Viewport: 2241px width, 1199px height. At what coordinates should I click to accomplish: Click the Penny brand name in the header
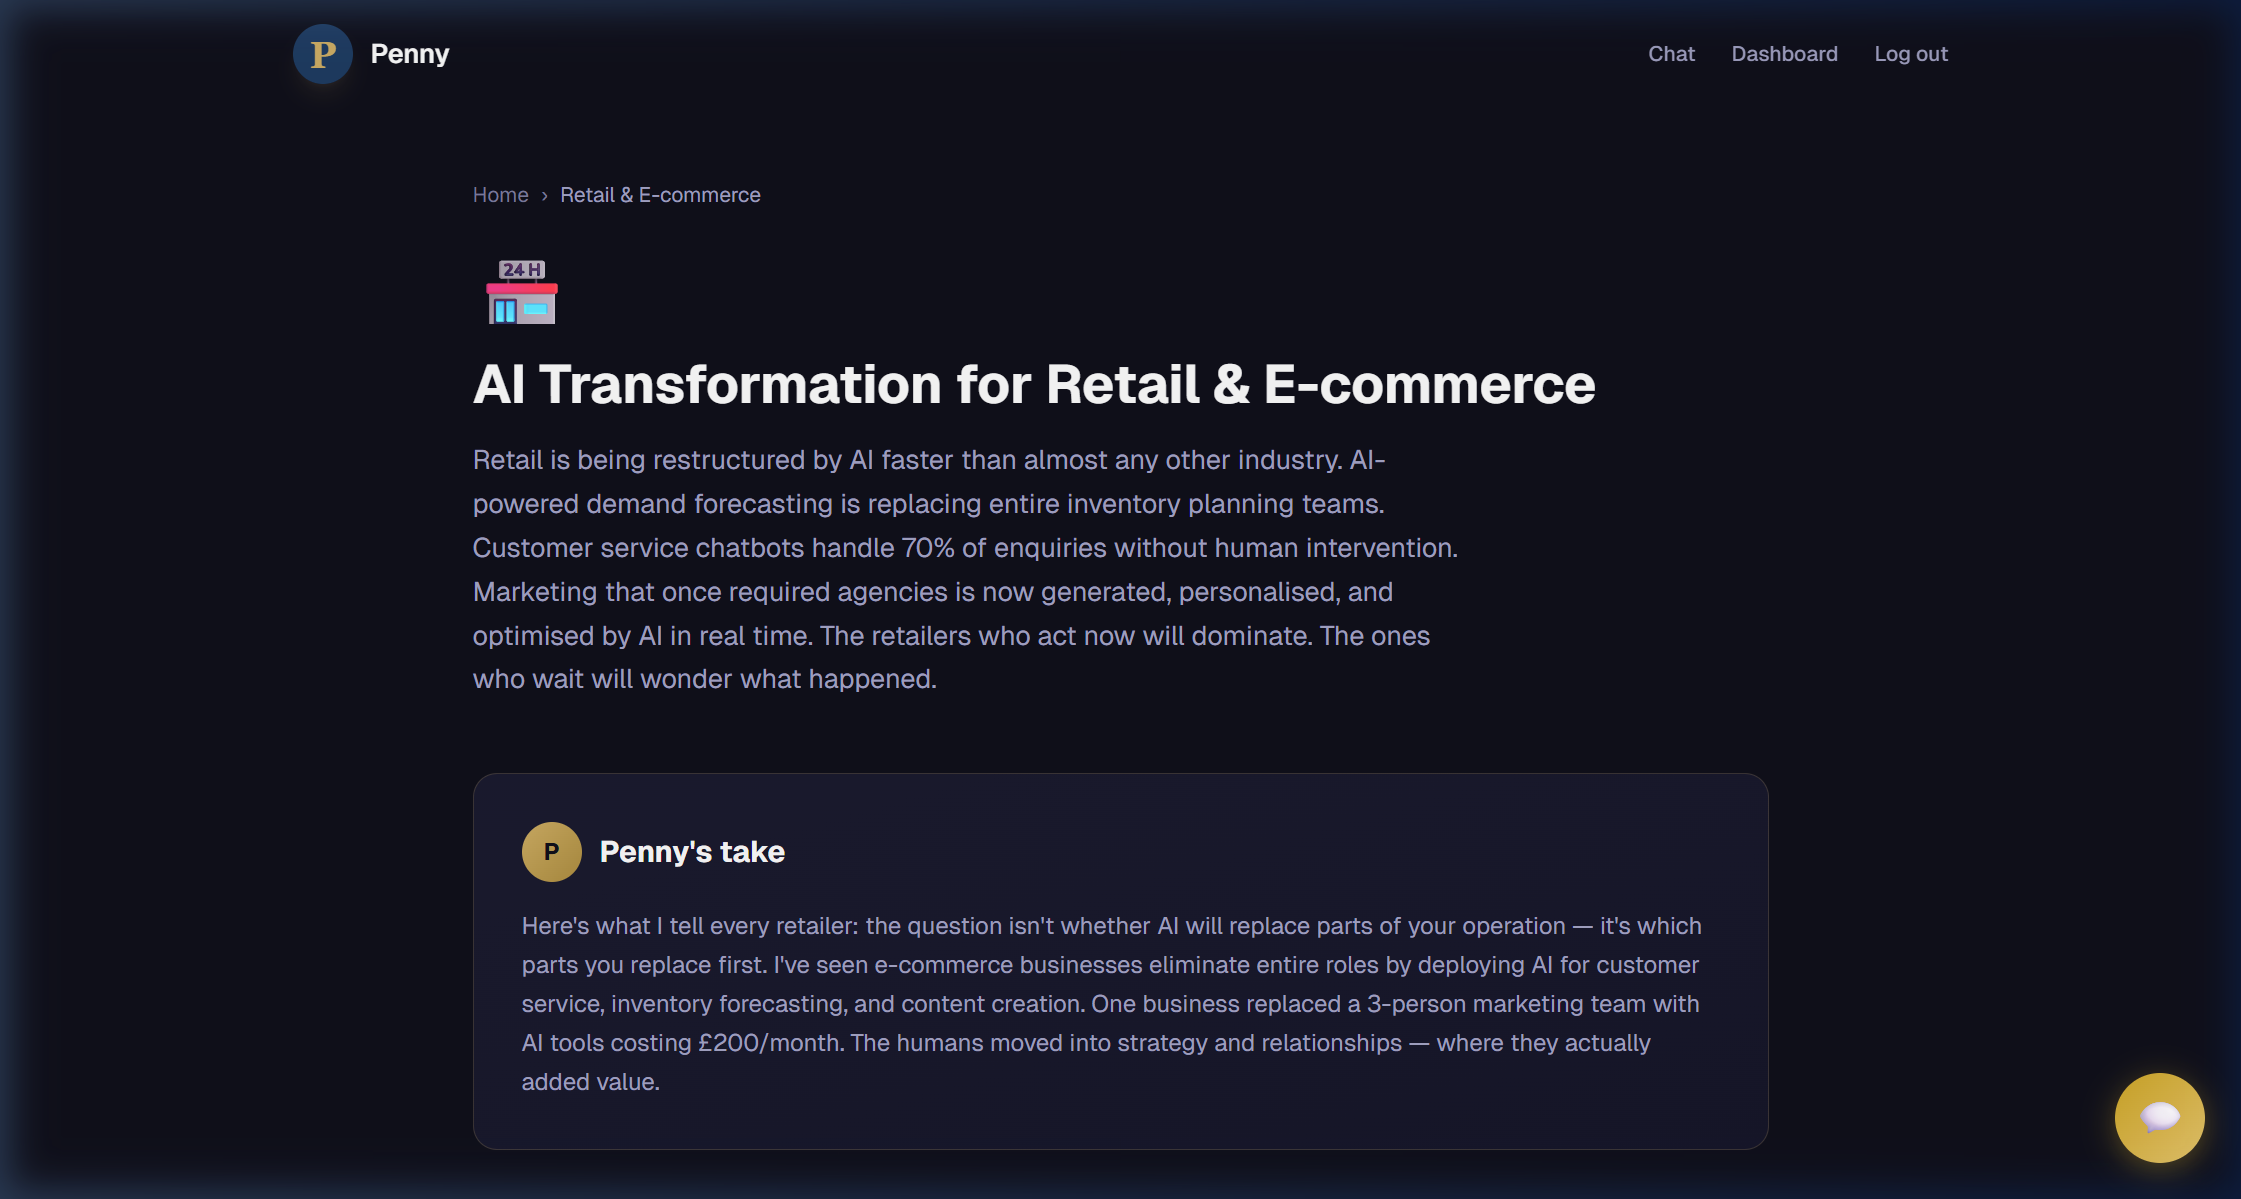click(409, 53)
